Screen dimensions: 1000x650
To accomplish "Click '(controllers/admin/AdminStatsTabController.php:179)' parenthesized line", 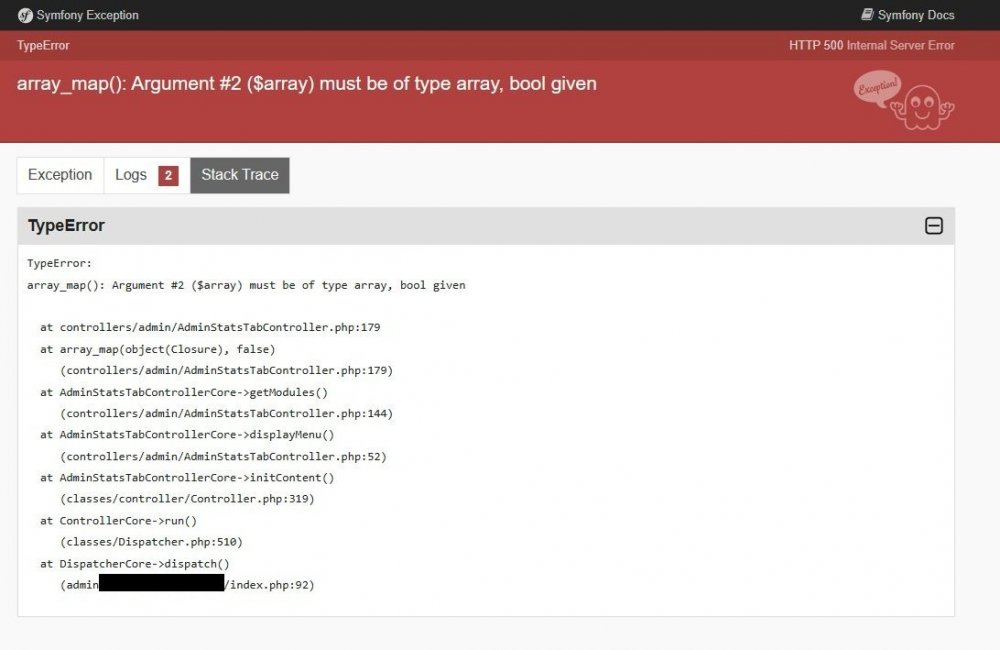I will coord(226,371).
